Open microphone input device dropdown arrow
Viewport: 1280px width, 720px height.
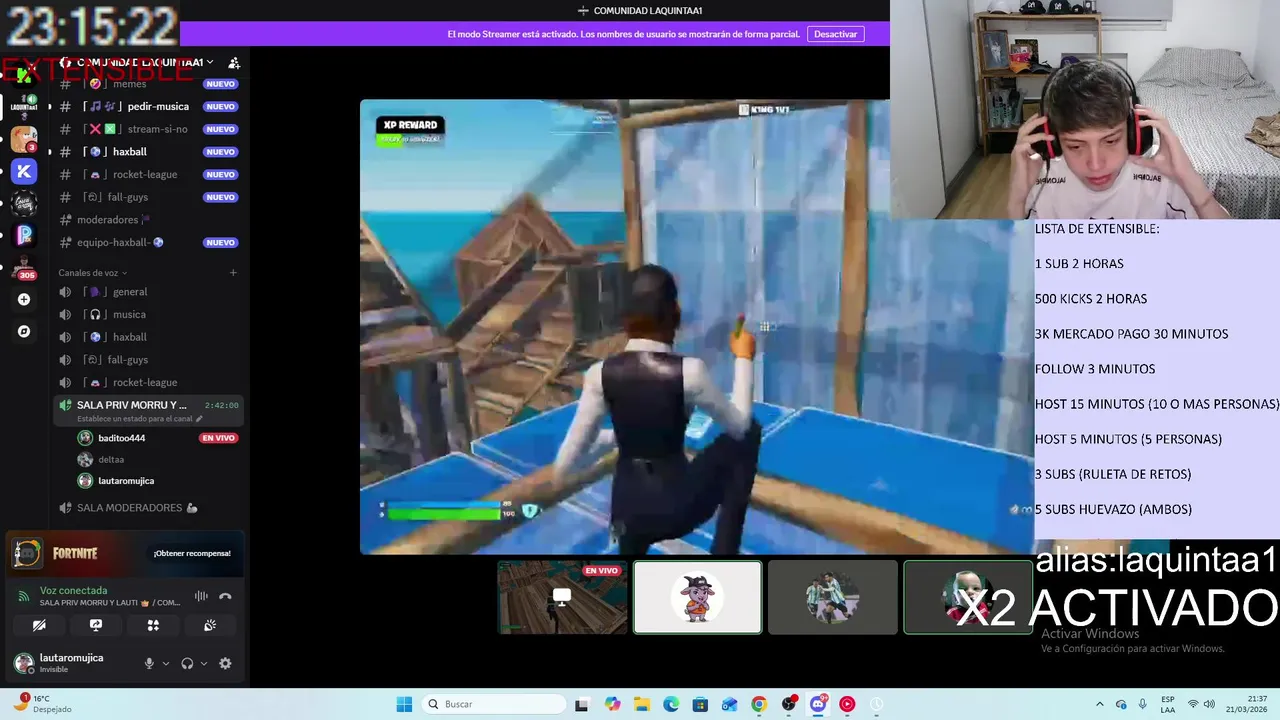pyautogui.click(x=166, y=663)
